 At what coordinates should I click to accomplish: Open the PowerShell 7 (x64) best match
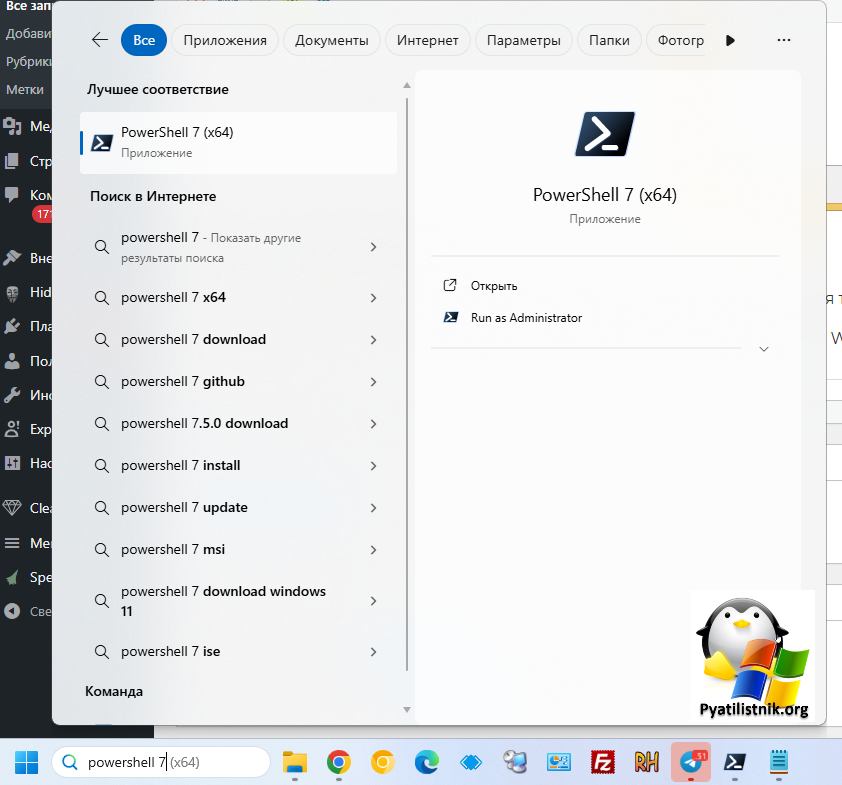[x=238, y=143]
